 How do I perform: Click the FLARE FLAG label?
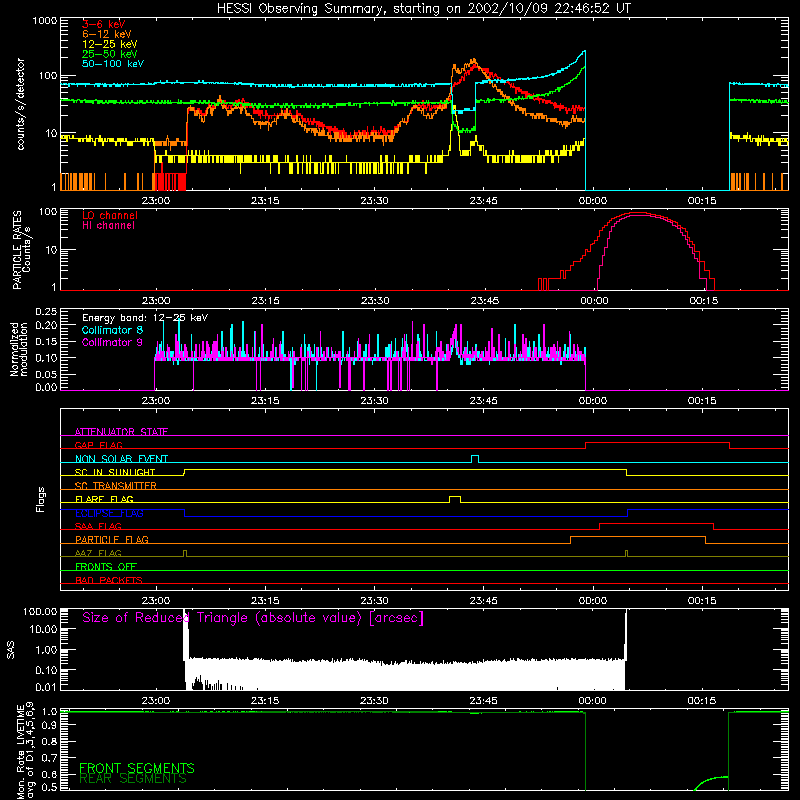point(104,499)
